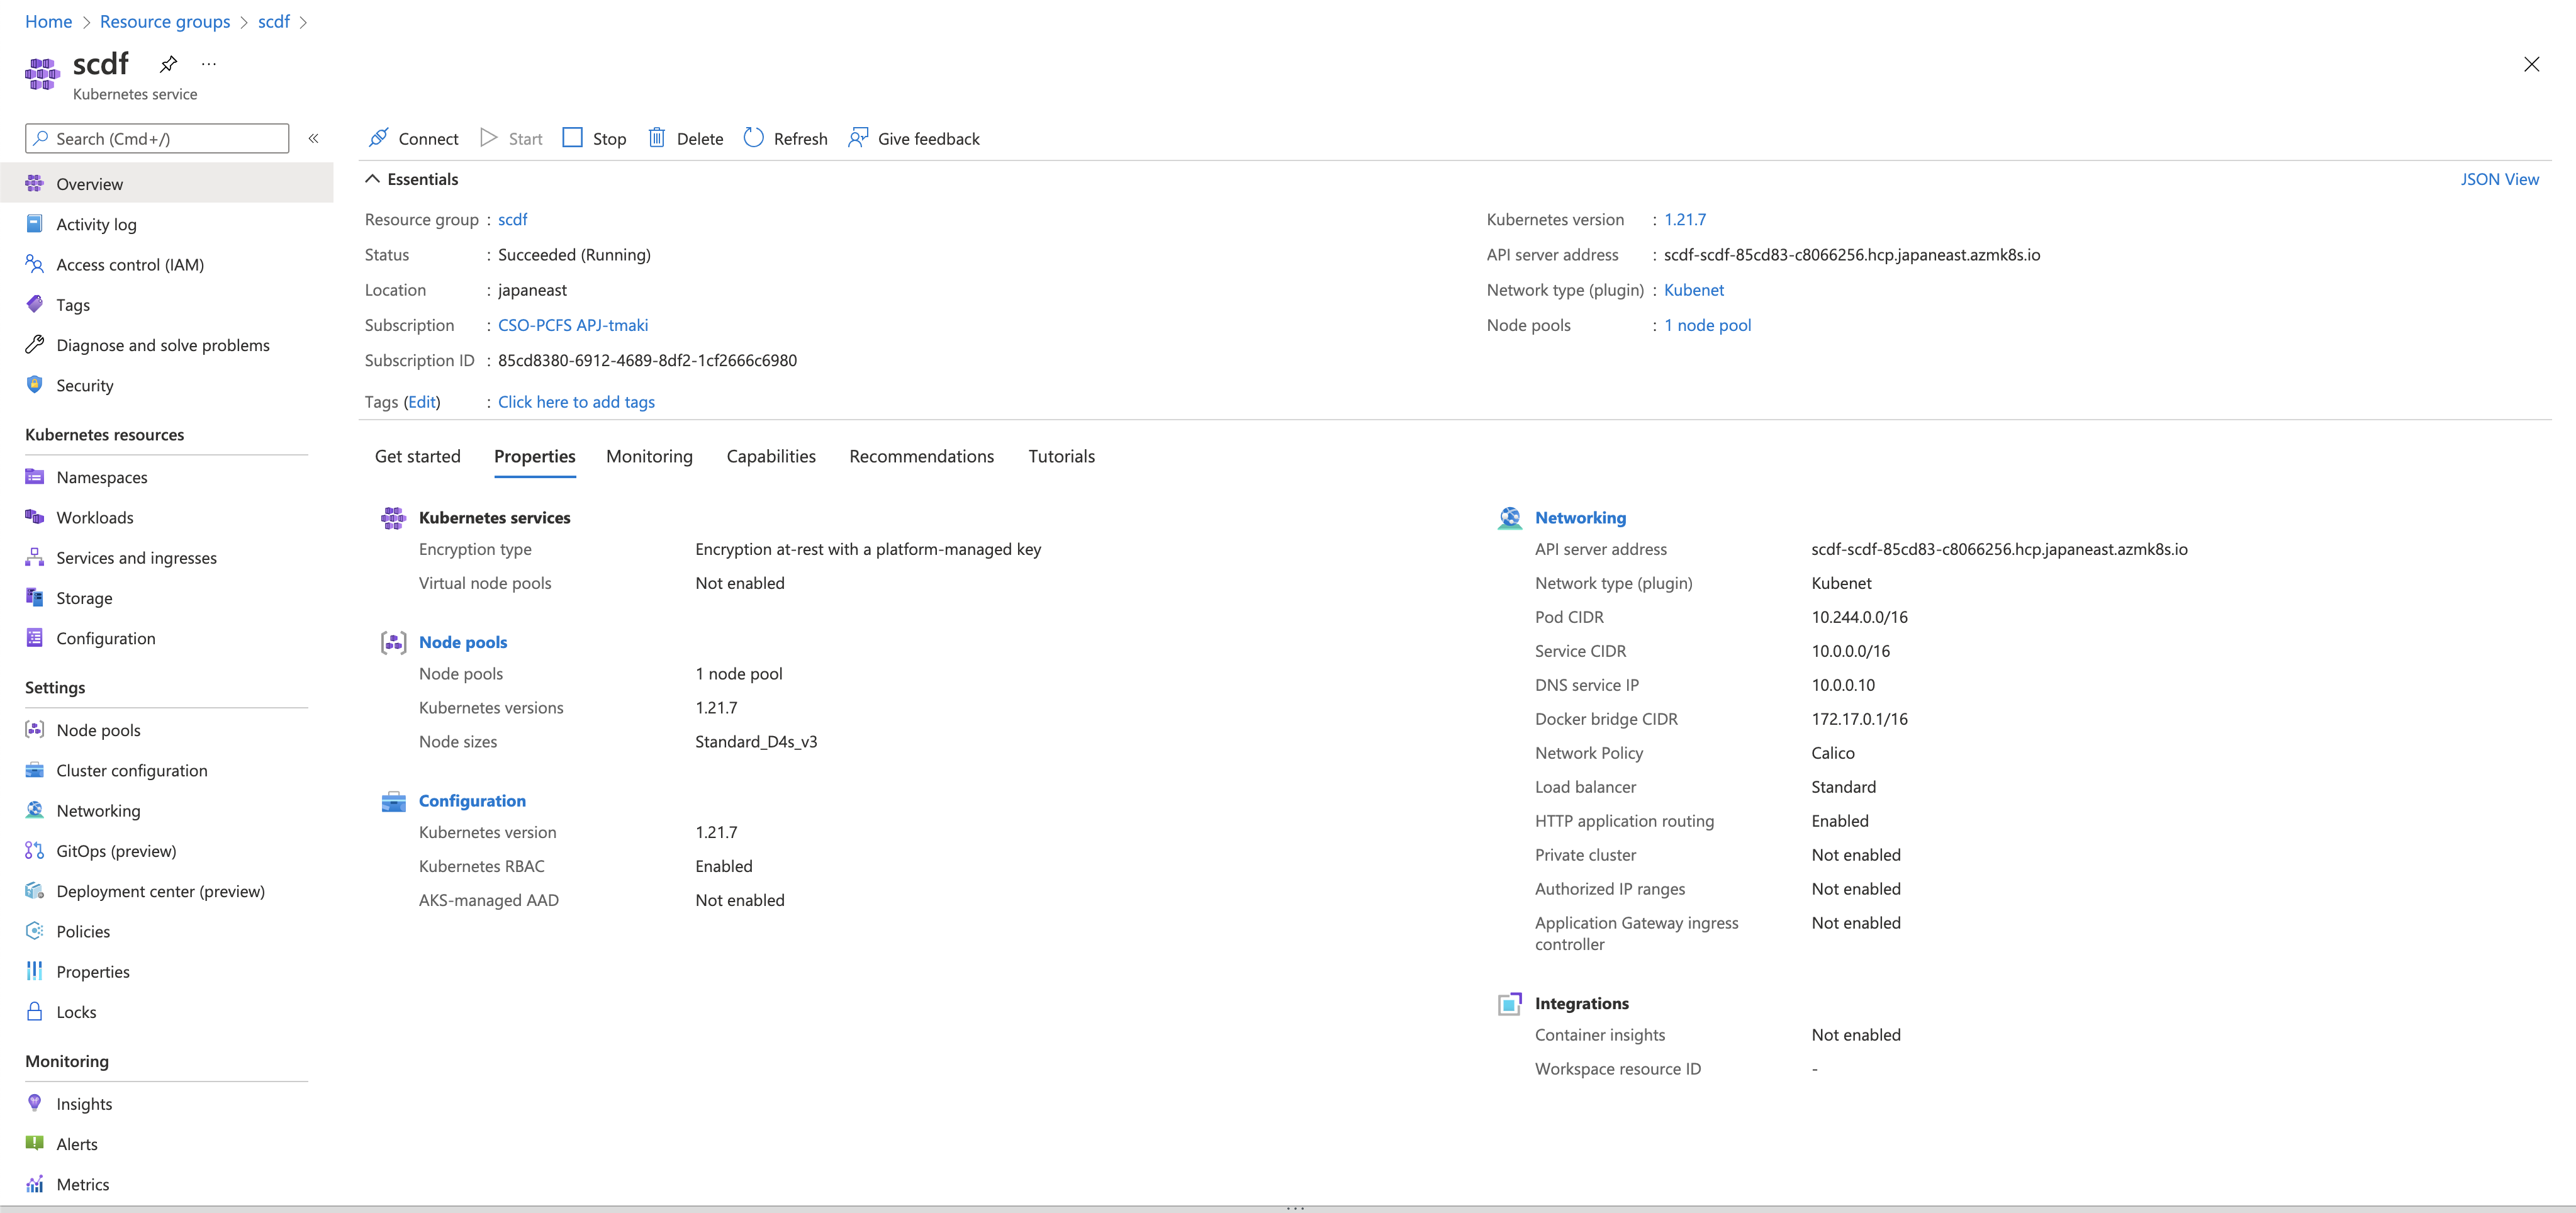Open the more options ellipsis beside scdf

point(208,64)
